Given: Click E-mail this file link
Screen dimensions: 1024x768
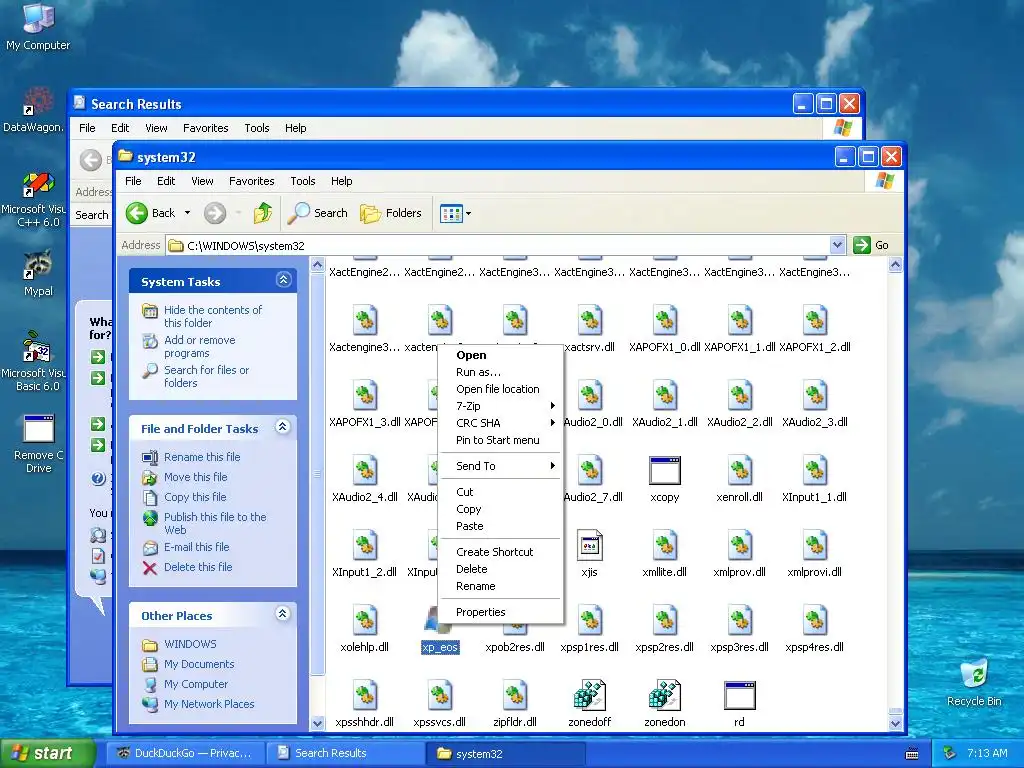Looking at the screenshot, I should (196, 547).
